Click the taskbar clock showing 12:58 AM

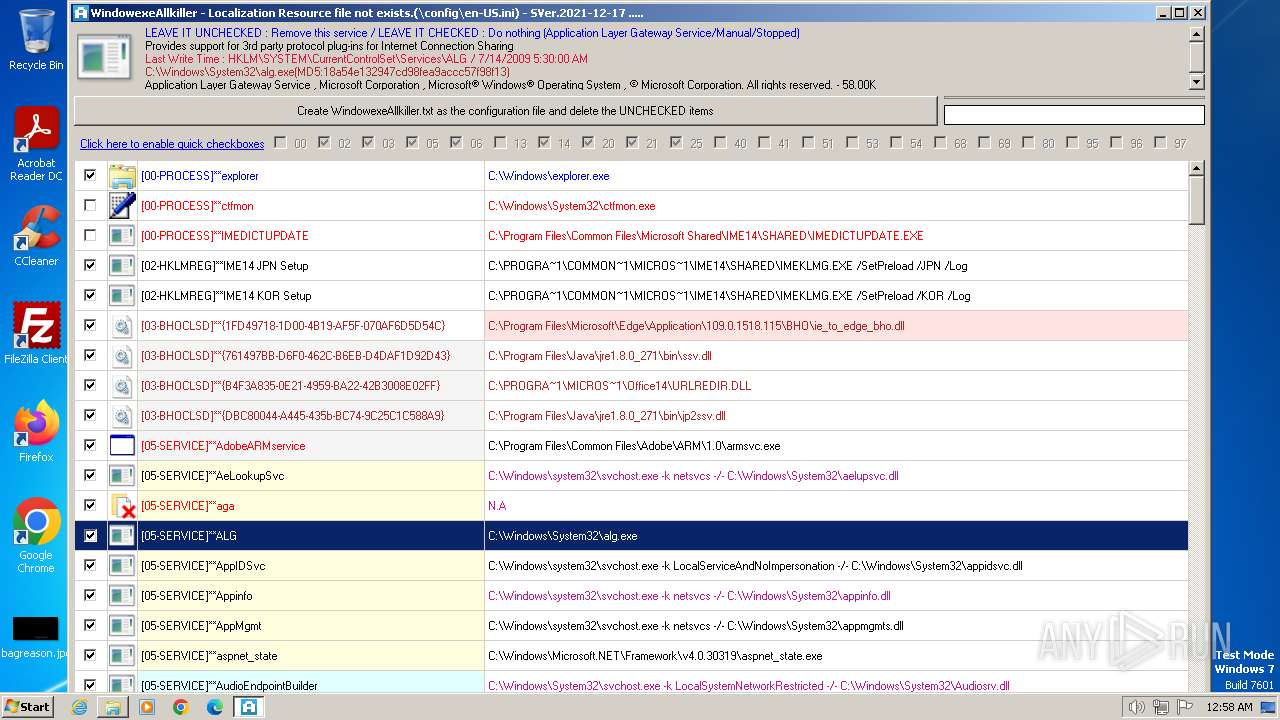point(1229,707)
